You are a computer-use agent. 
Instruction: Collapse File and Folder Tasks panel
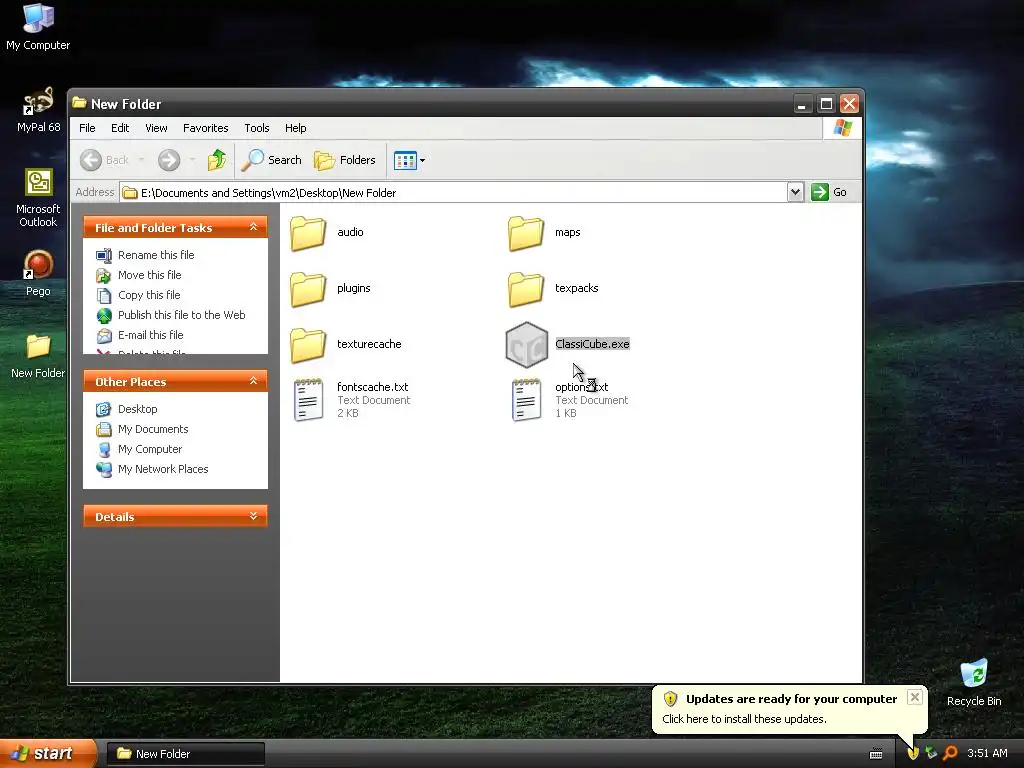tap(253, 227)
